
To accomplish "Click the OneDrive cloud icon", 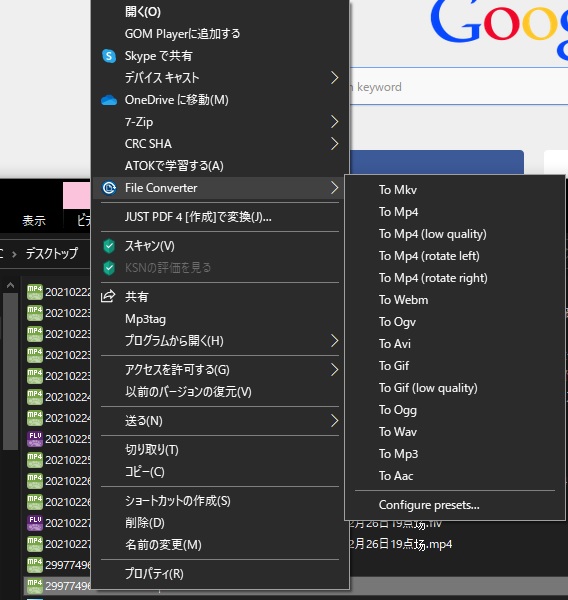I will pos(109,100).
